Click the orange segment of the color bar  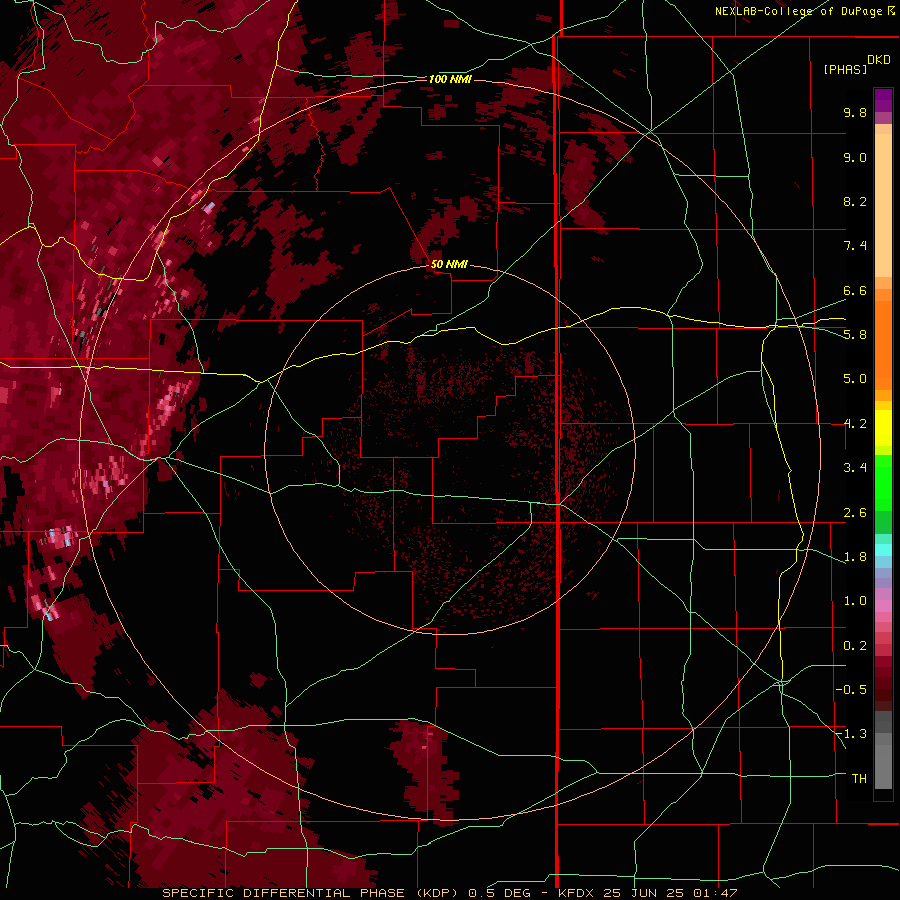[x=883, y=346]
